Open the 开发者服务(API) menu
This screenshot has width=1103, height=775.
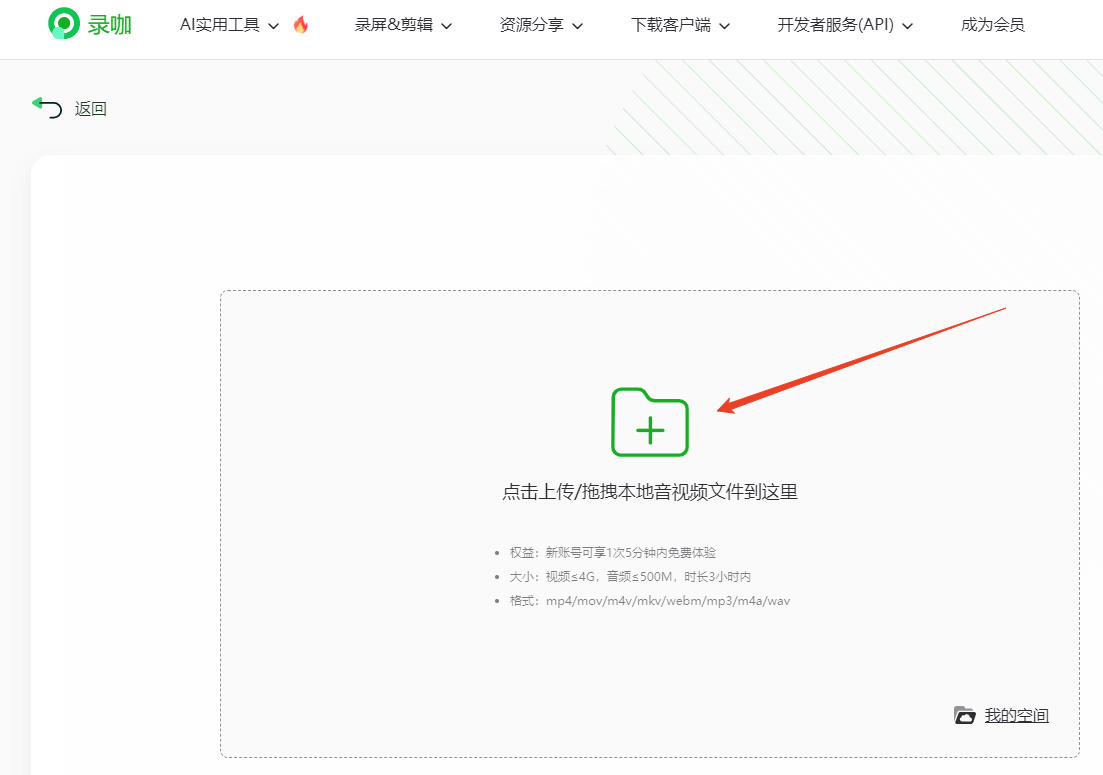[x=835, y=25]
